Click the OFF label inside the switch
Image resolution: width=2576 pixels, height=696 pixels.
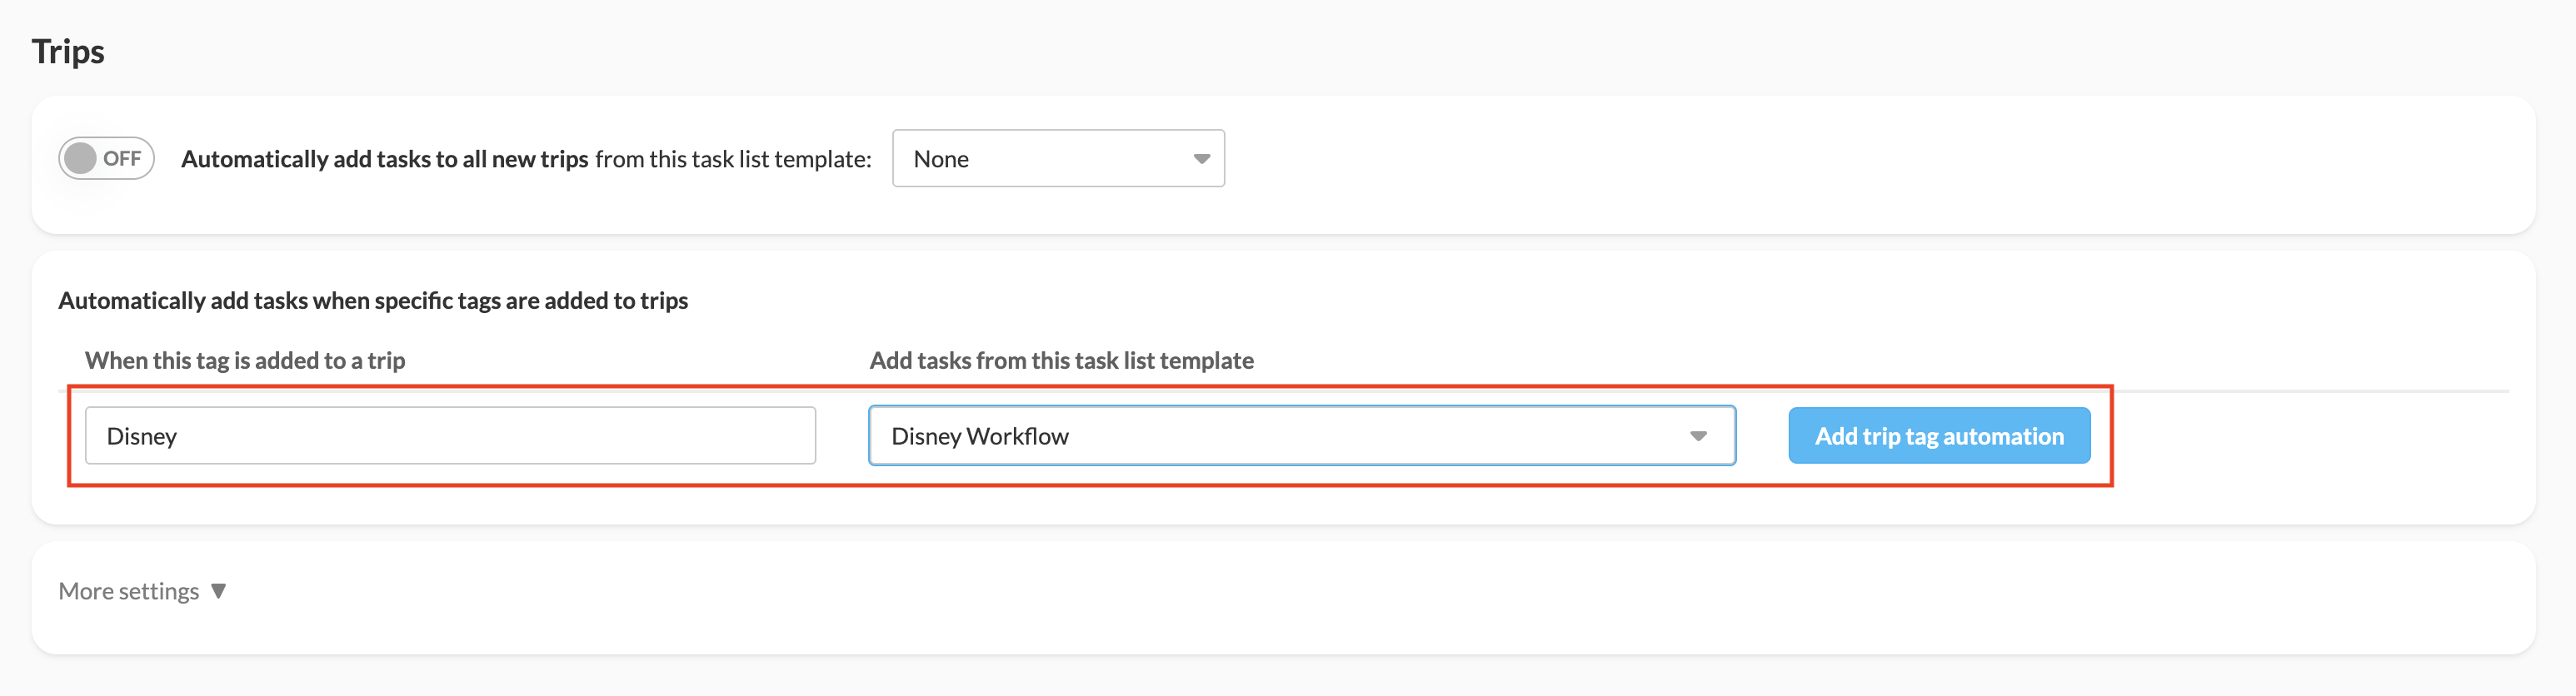point(122,158)
